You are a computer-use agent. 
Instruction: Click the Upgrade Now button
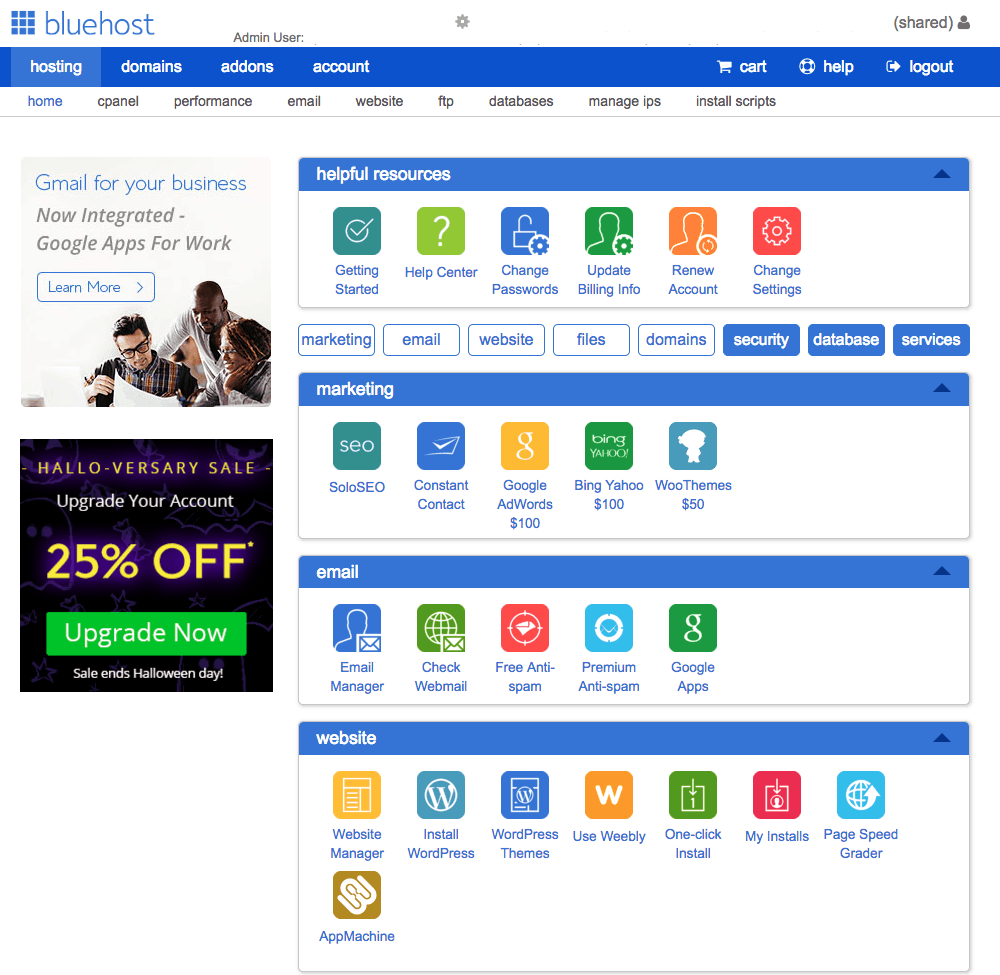(146, 633)
